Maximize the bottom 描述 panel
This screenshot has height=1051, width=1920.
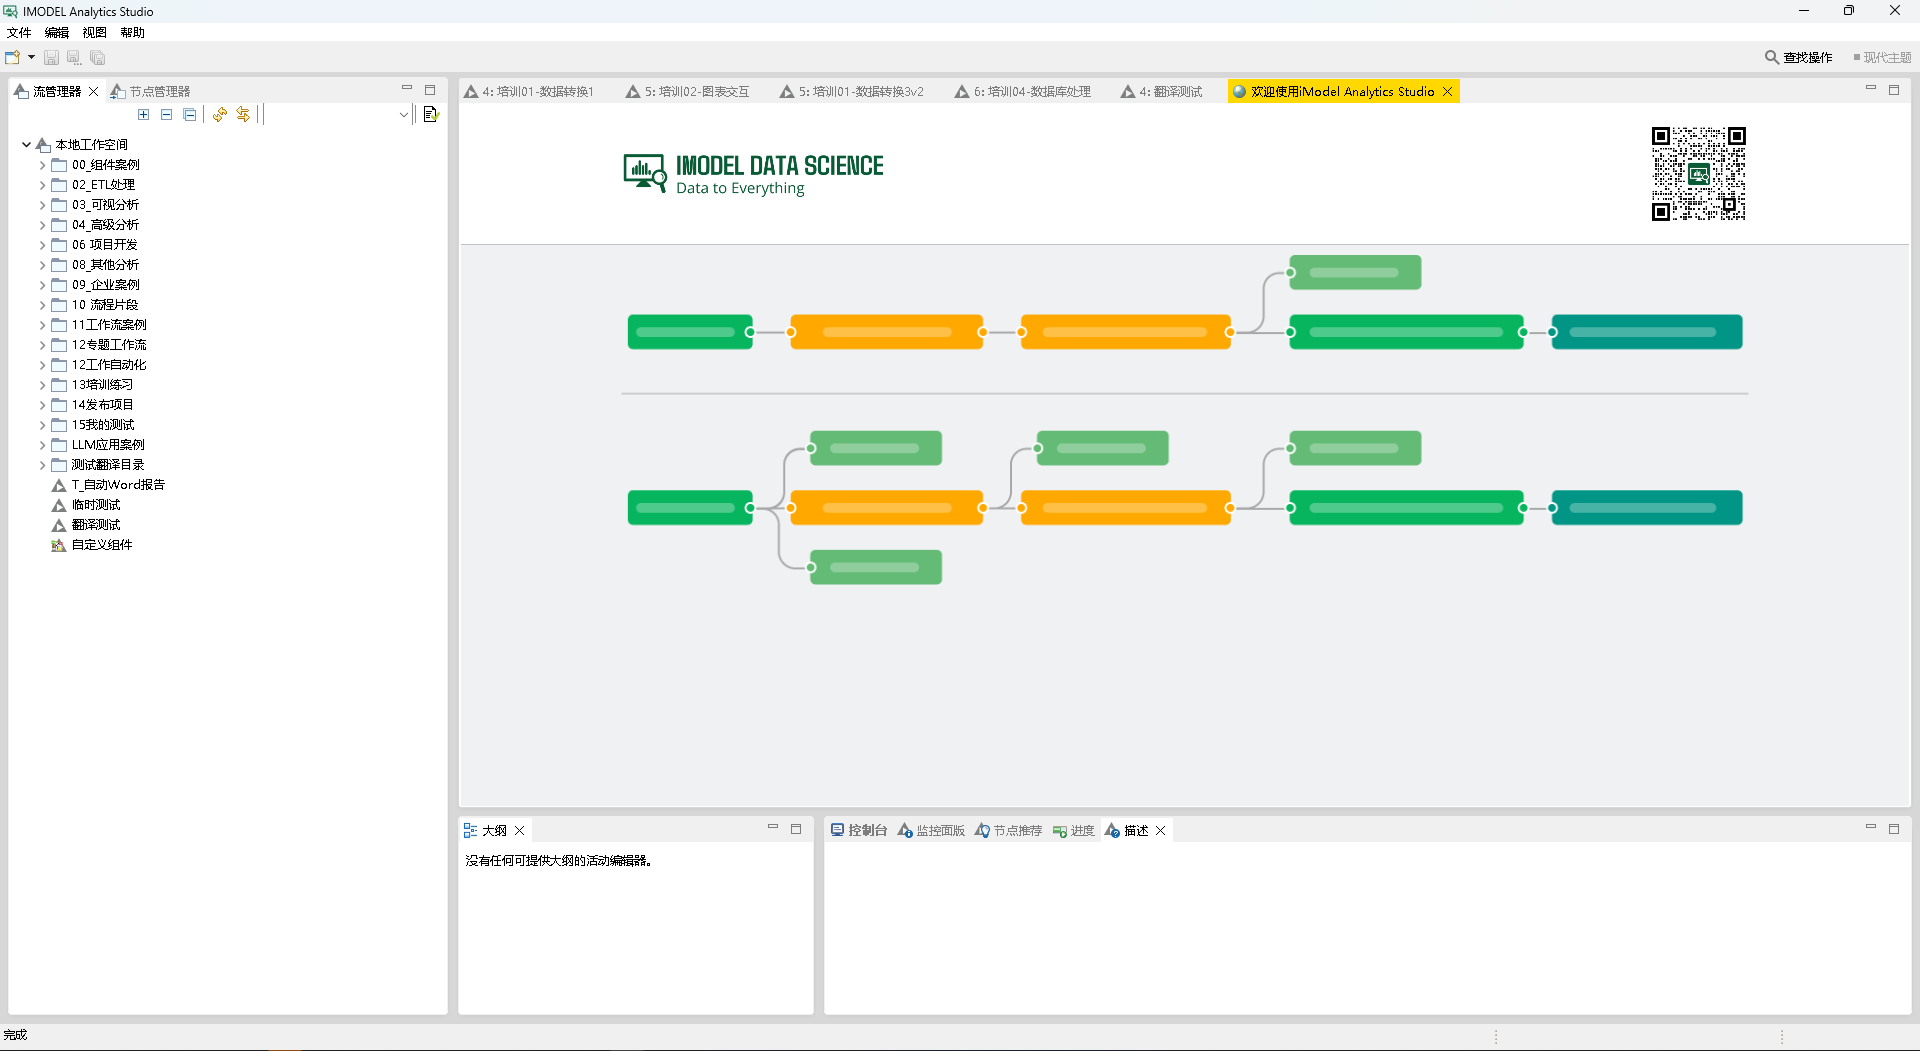click(1894, 829)
